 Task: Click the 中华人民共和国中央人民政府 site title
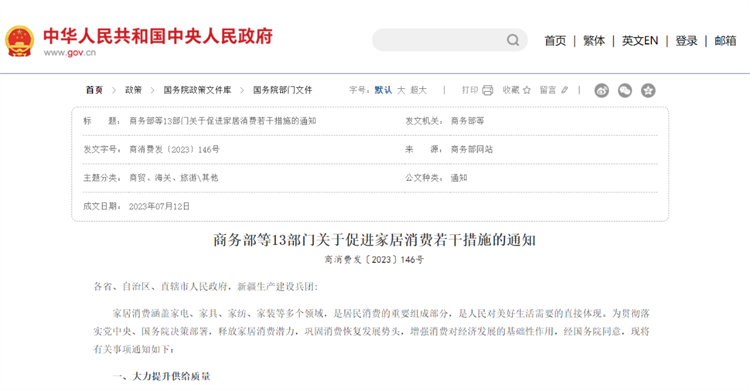tap(158, 36)
